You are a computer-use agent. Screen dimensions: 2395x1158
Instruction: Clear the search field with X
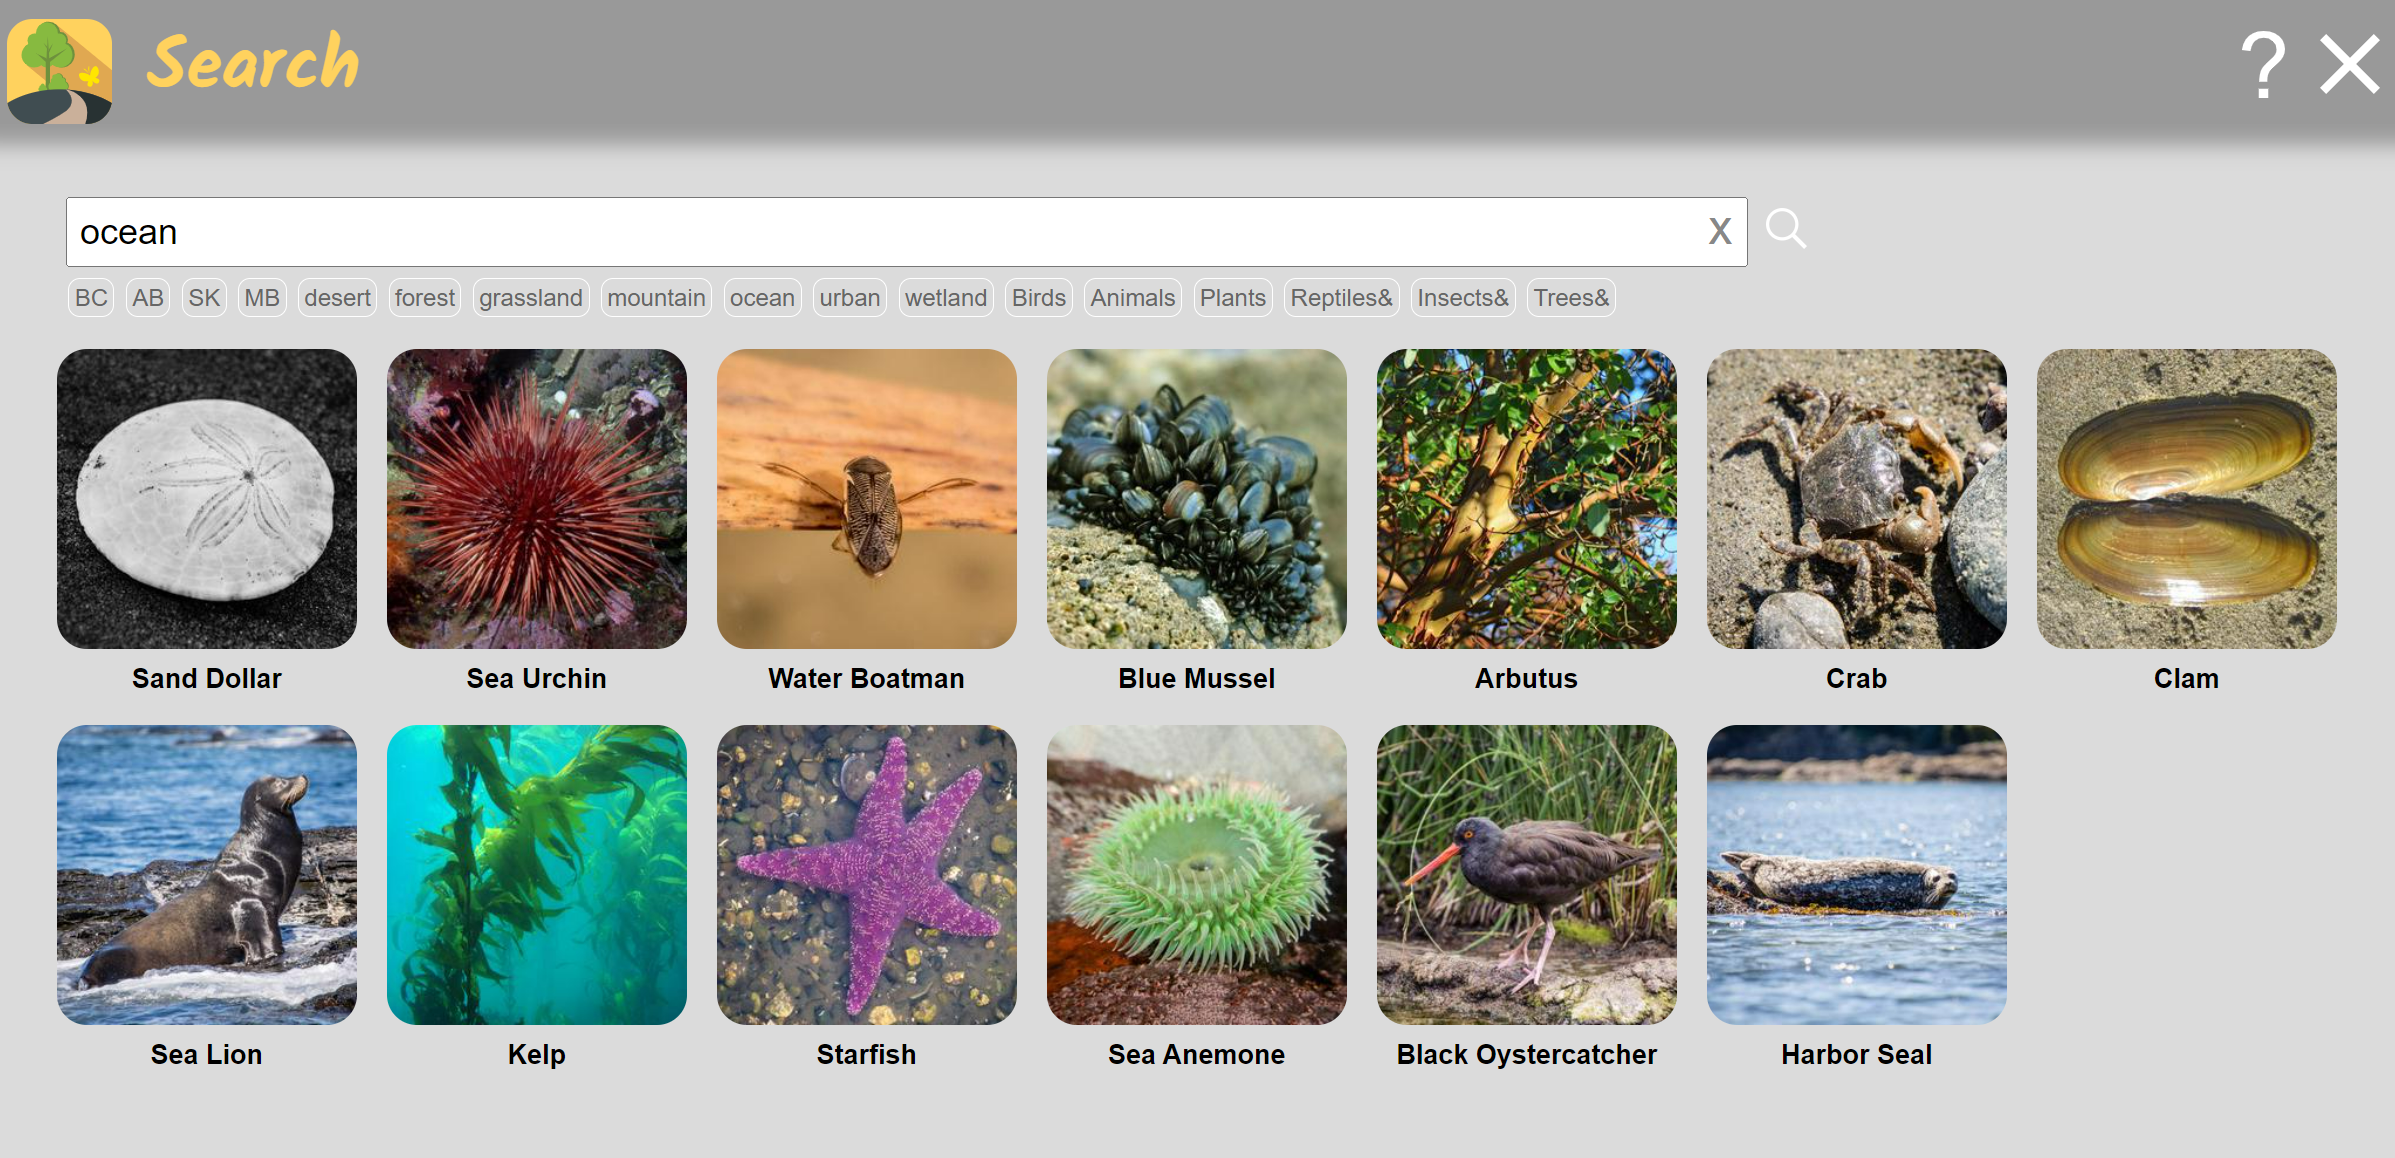point(1719,232)
